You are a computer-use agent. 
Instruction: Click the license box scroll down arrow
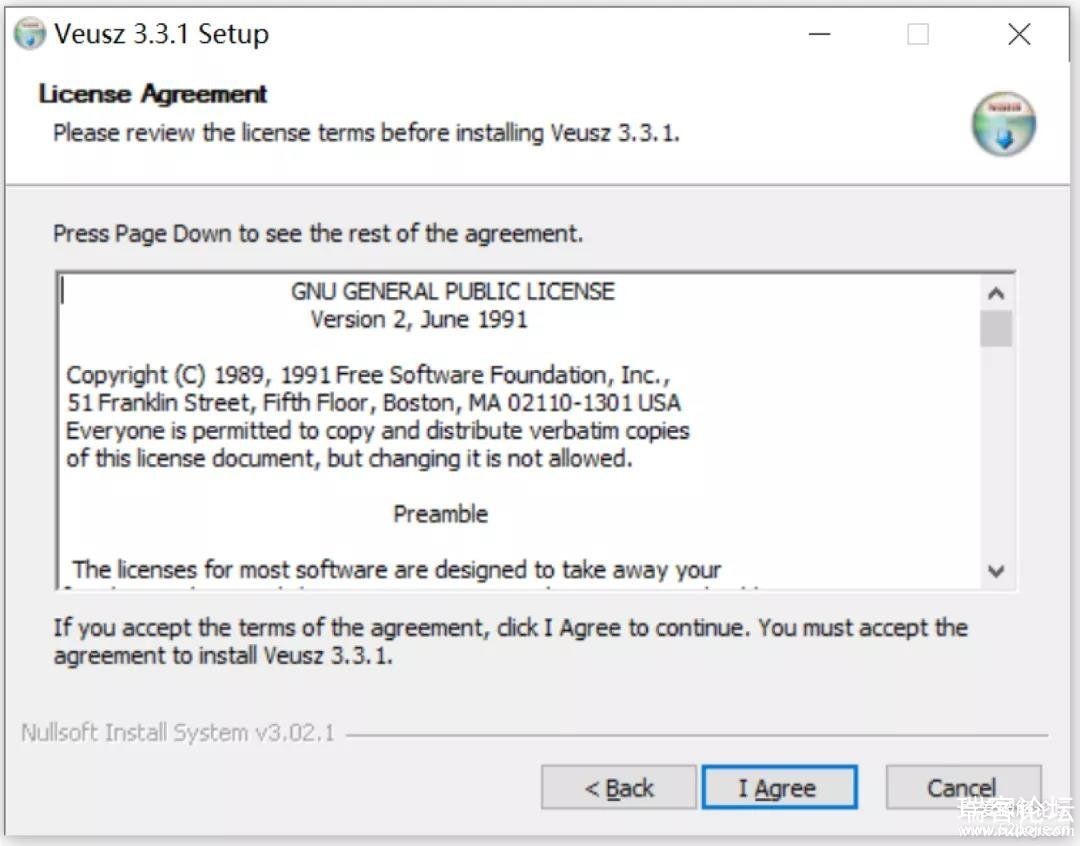(996, 571)
